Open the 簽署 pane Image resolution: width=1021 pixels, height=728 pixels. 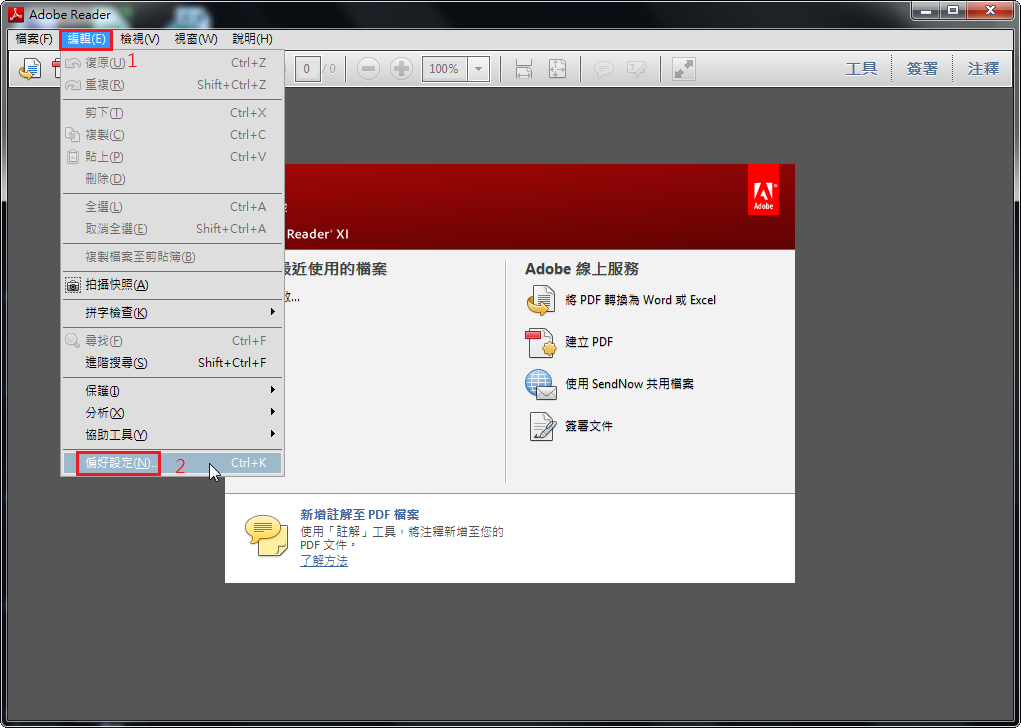922,68
